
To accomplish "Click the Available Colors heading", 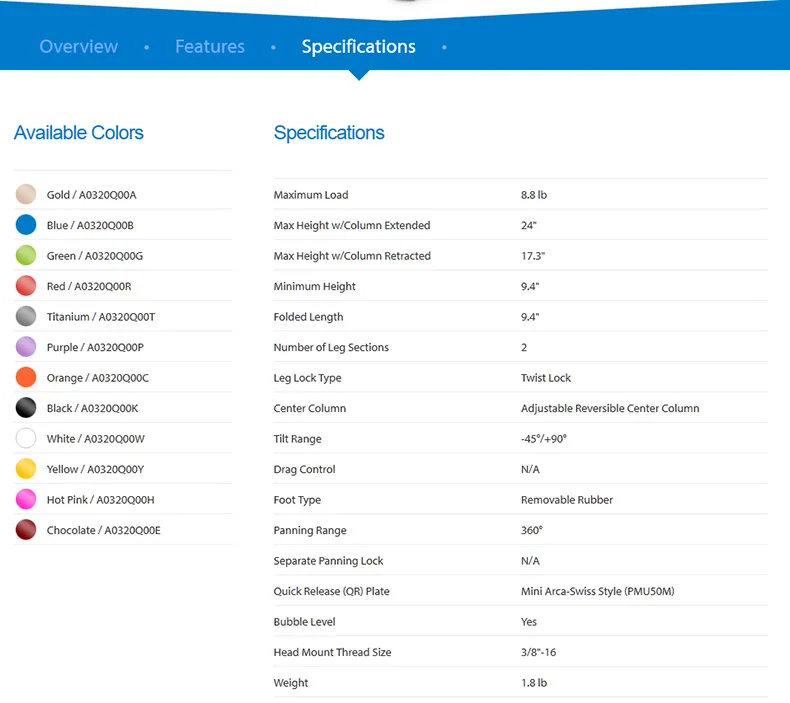I will pyautogui.click(x=79, y=133).
